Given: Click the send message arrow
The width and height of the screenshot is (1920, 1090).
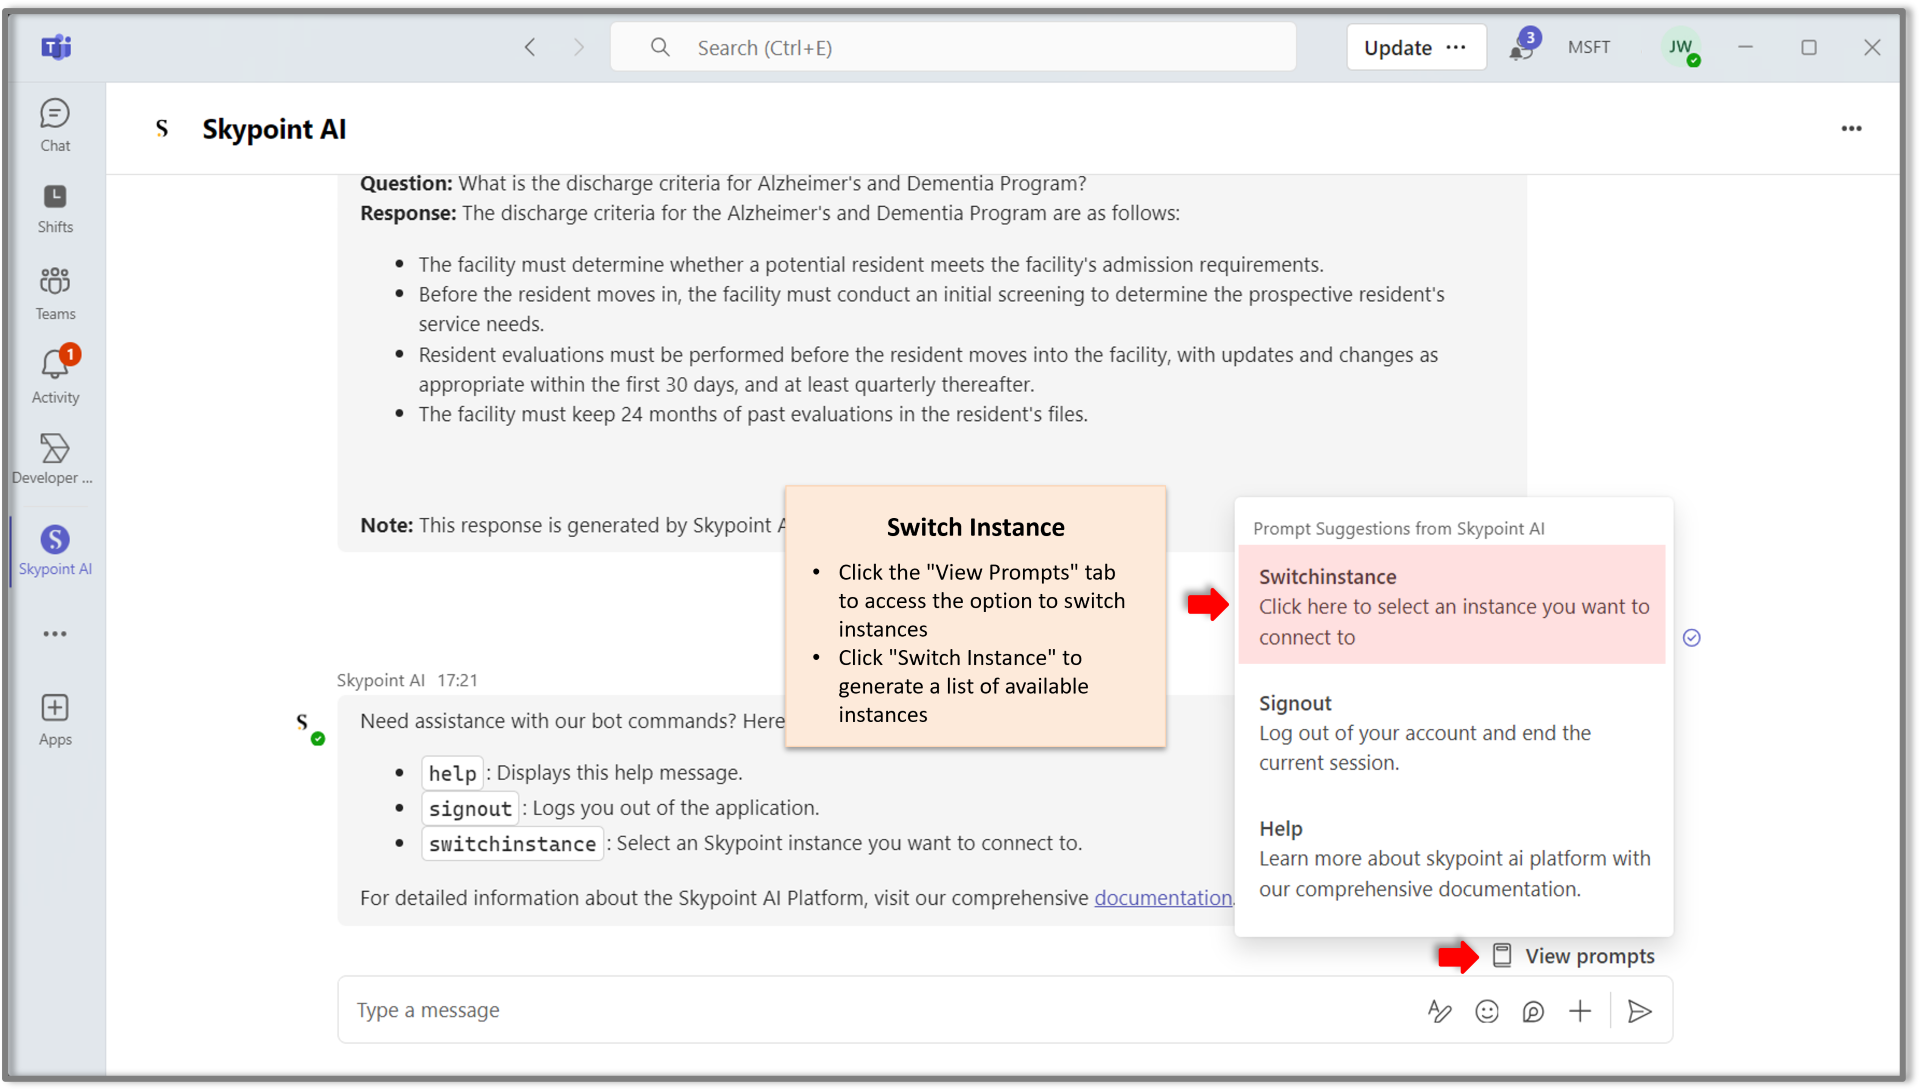Looking at the screenshot, I should point(1639,1011).
